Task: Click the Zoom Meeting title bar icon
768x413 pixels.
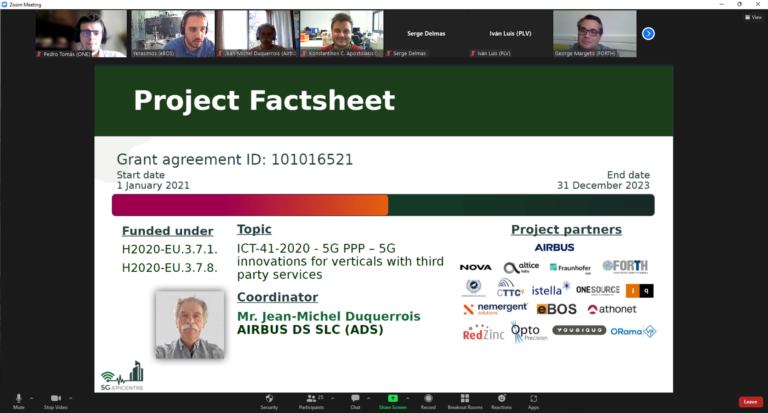Action: coord(4,4)
